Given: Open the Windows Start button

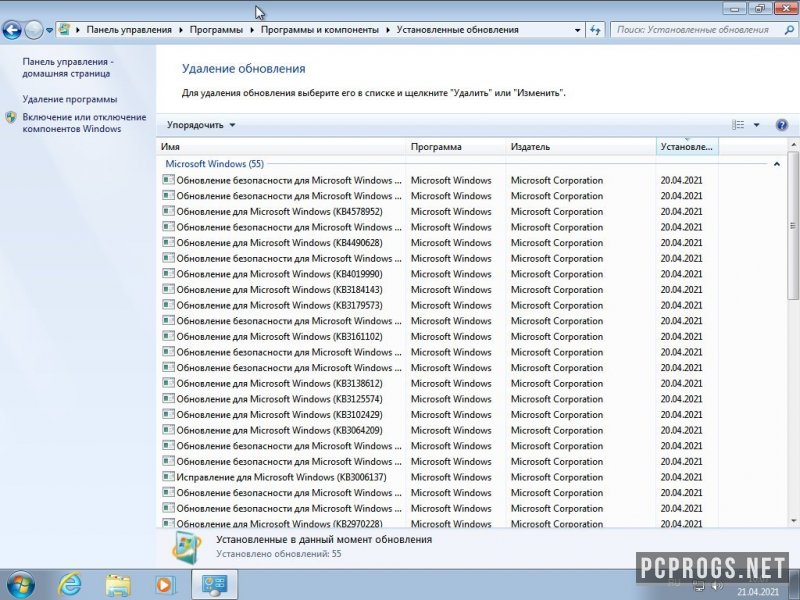Looking at the screenshot, I should pyautogui.click(x=20, y=585).
